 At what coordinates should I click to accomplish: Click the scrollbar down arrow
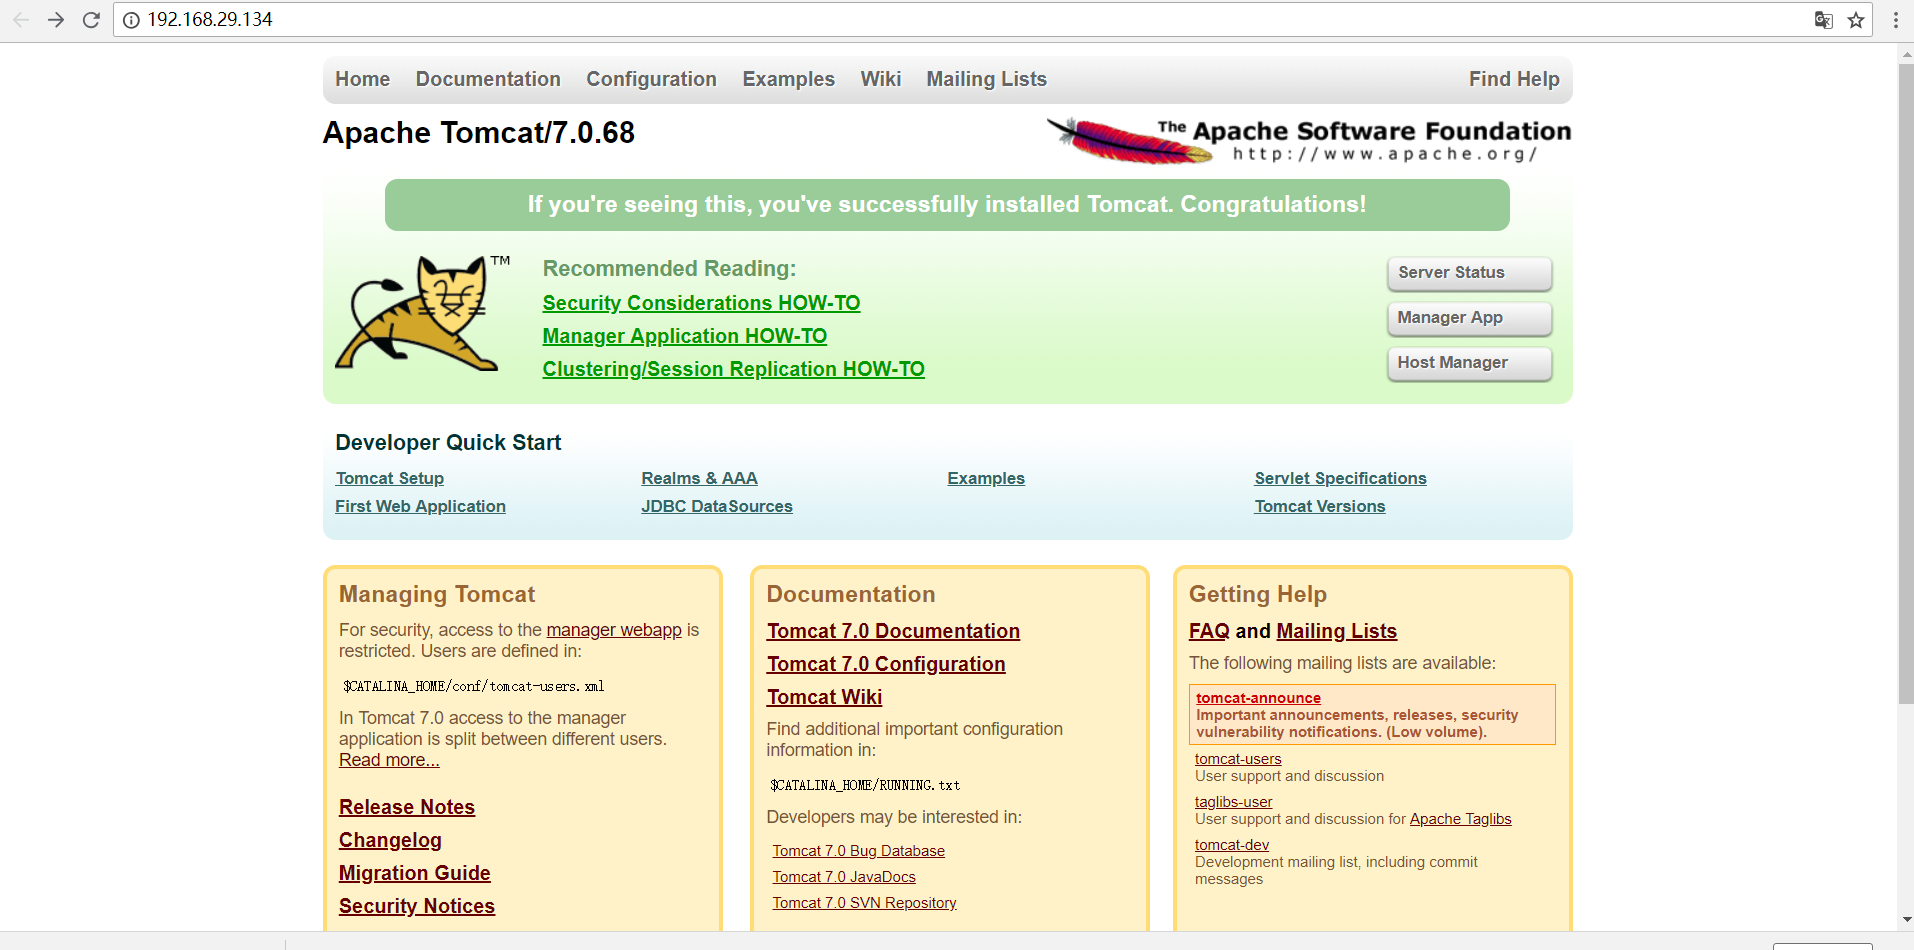(1906, 920)
